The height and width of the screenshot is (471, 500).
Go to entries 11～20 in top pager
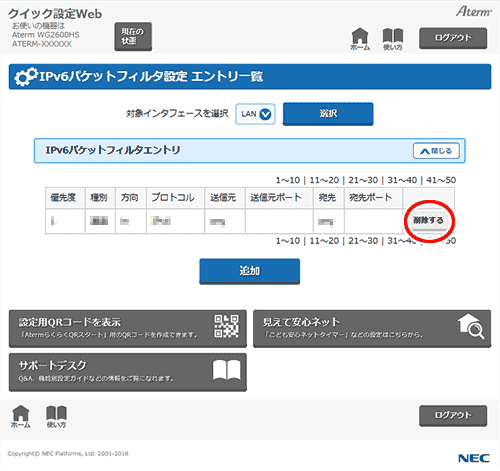pos(324,180)
